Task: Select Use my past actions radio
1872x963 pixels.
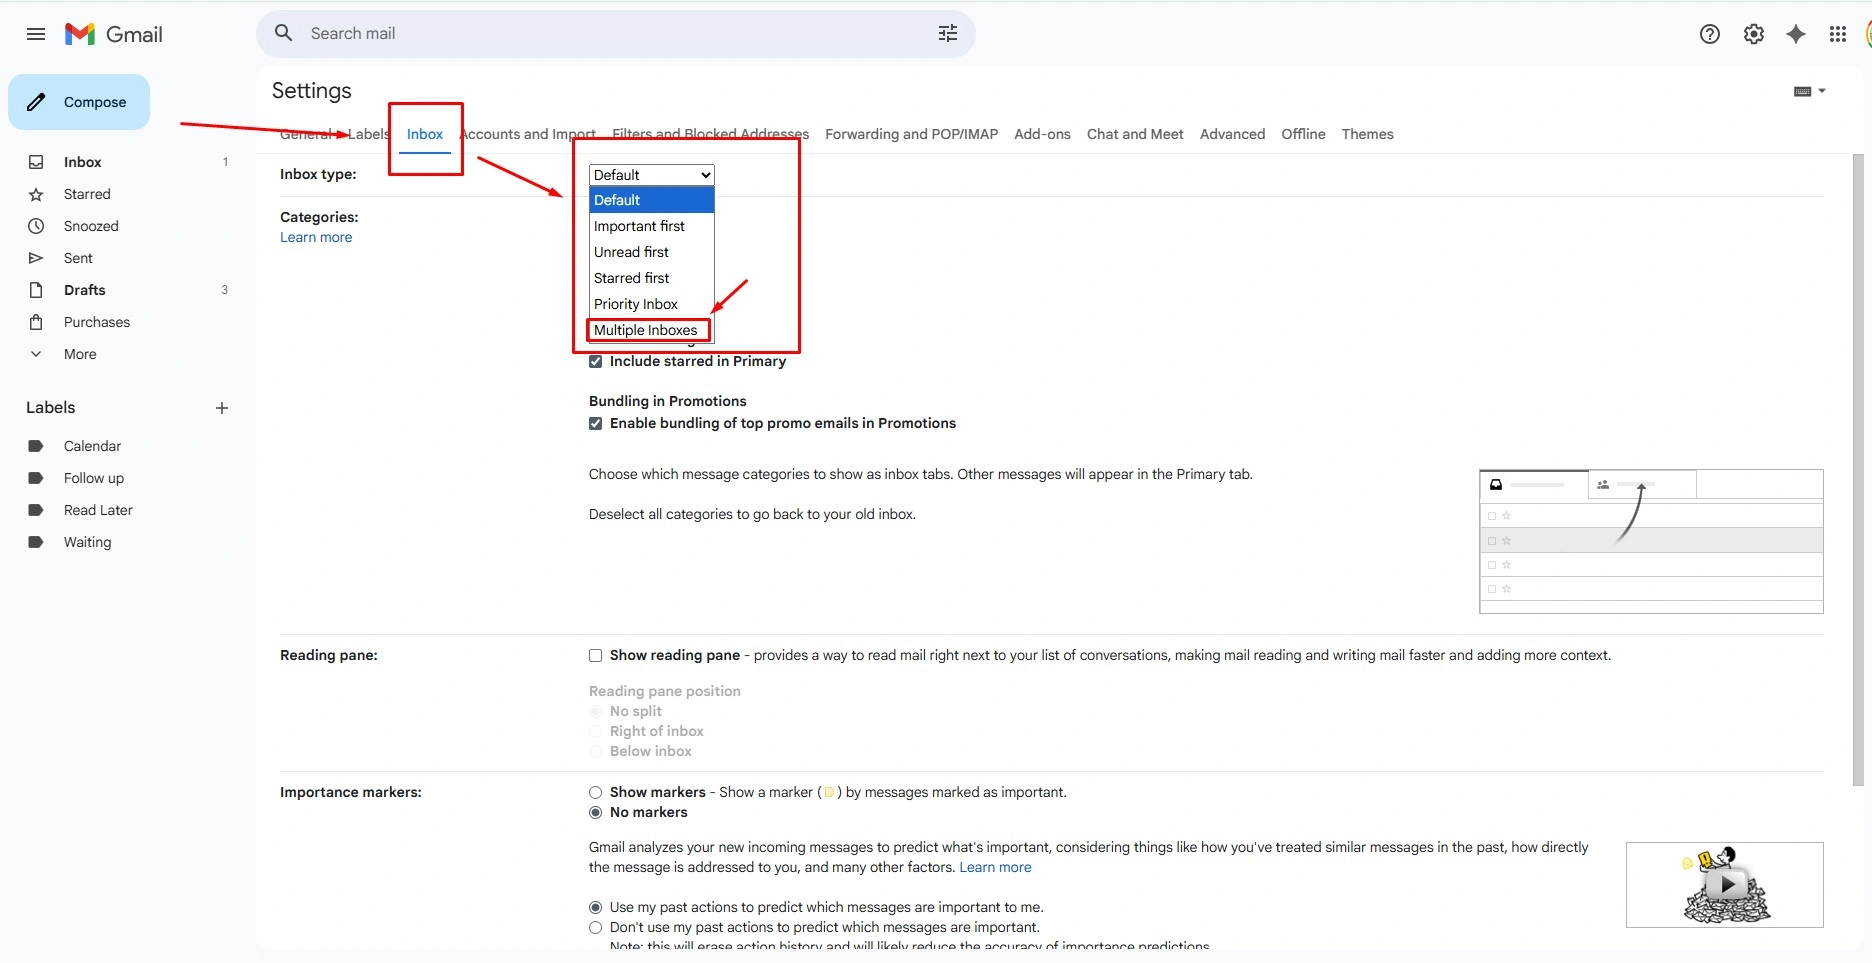Action: coord(596,908)
